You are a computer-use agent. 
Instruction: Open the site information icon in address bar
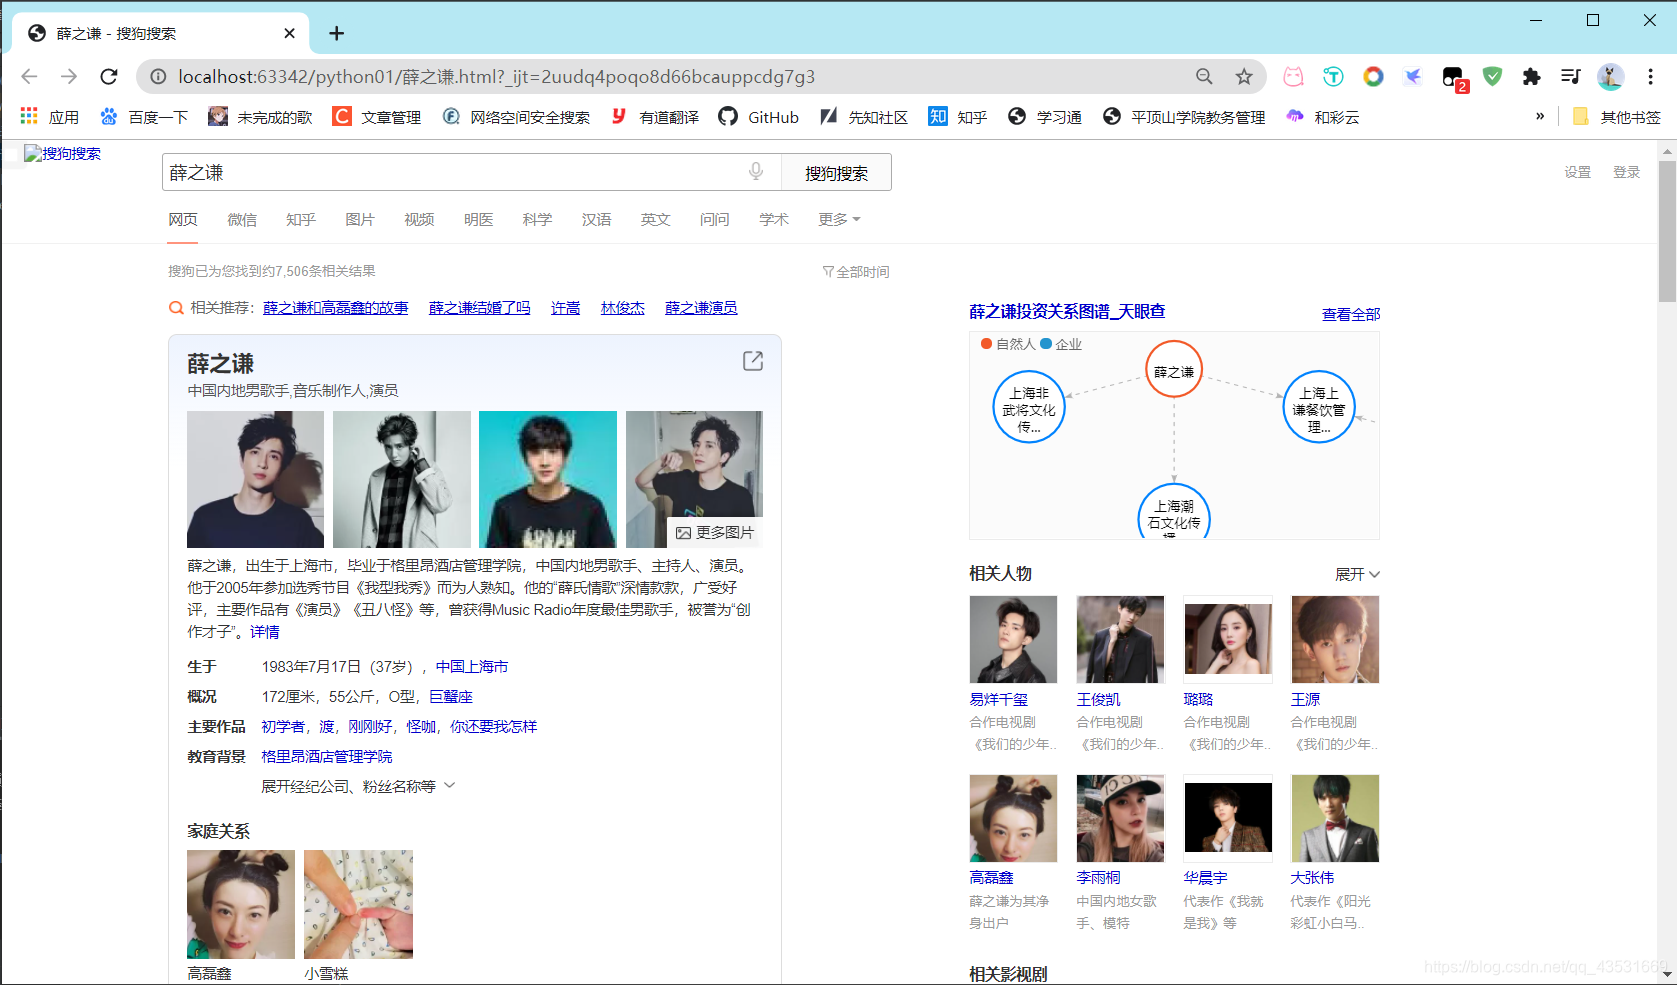[158, 77]
